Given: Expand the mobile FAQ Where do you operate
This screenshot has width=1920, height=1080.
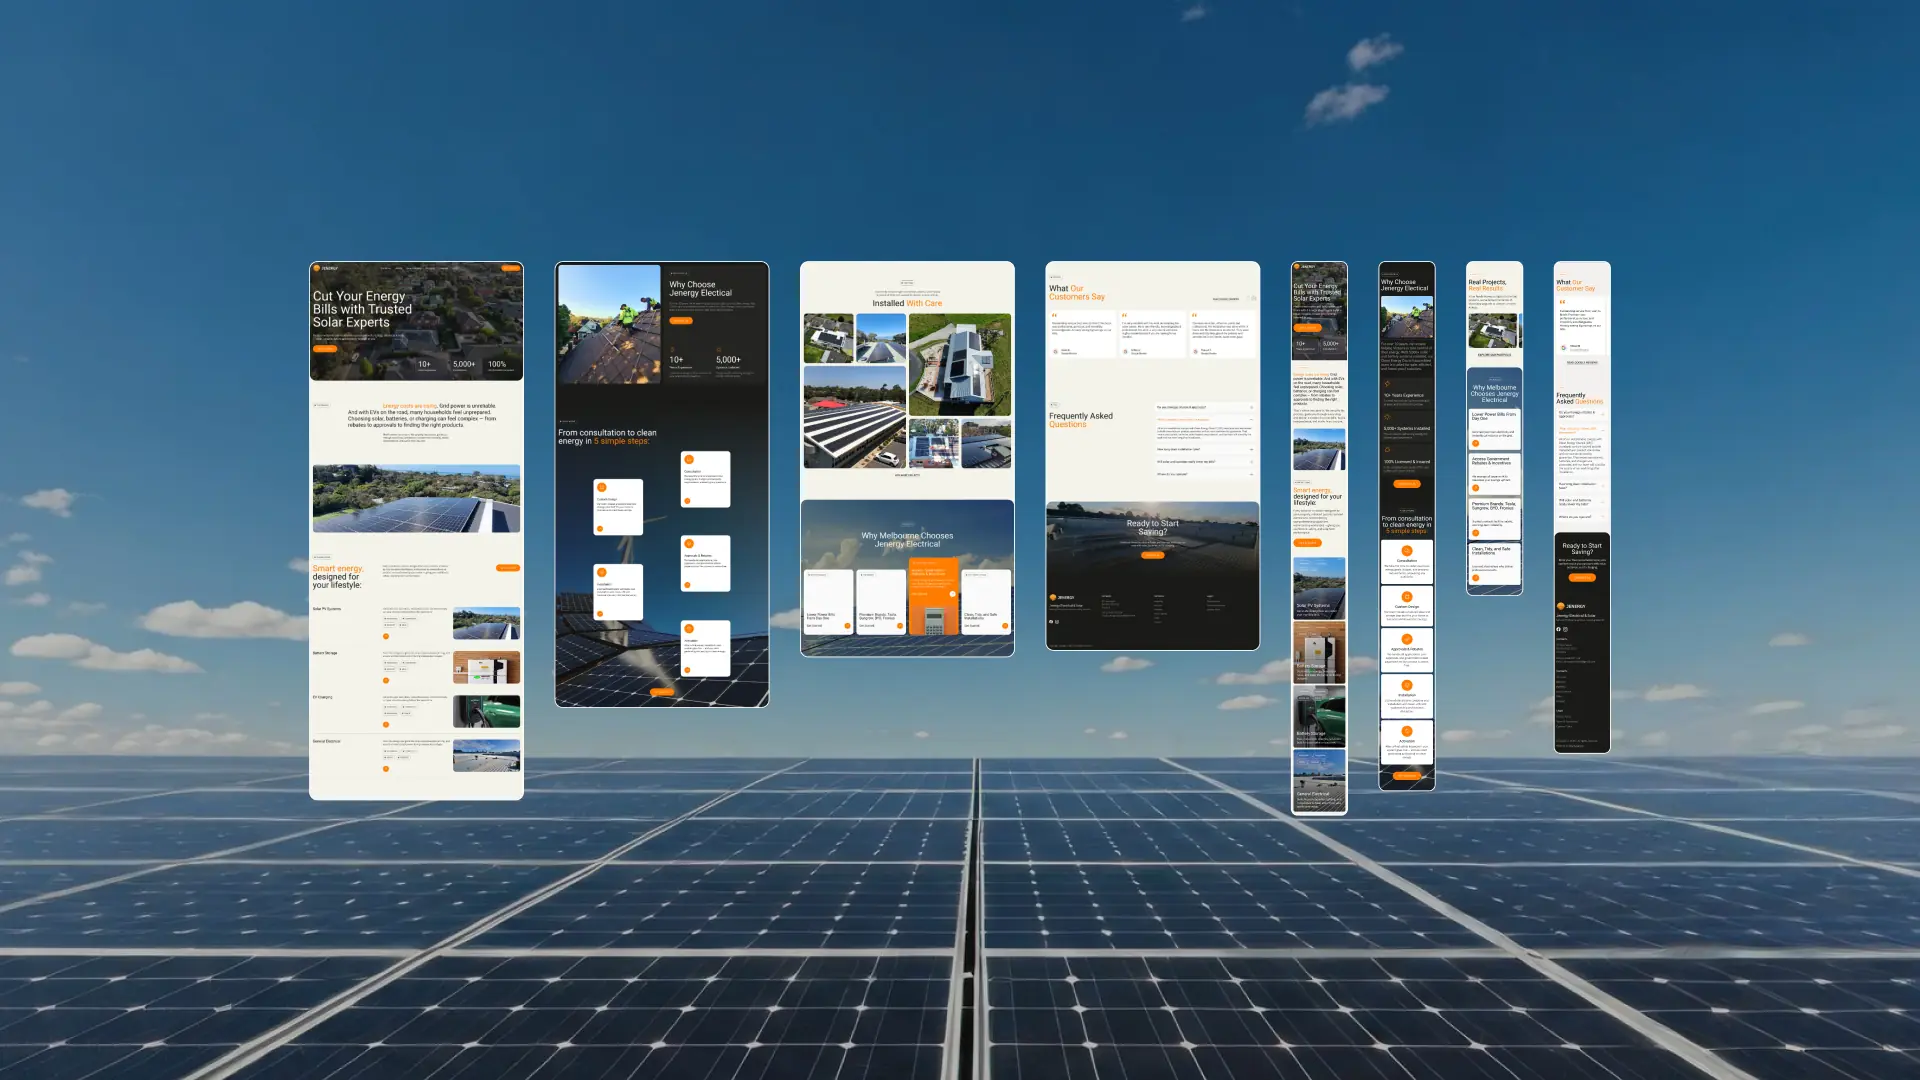Looking at the screenshot, I should 1582,516.
